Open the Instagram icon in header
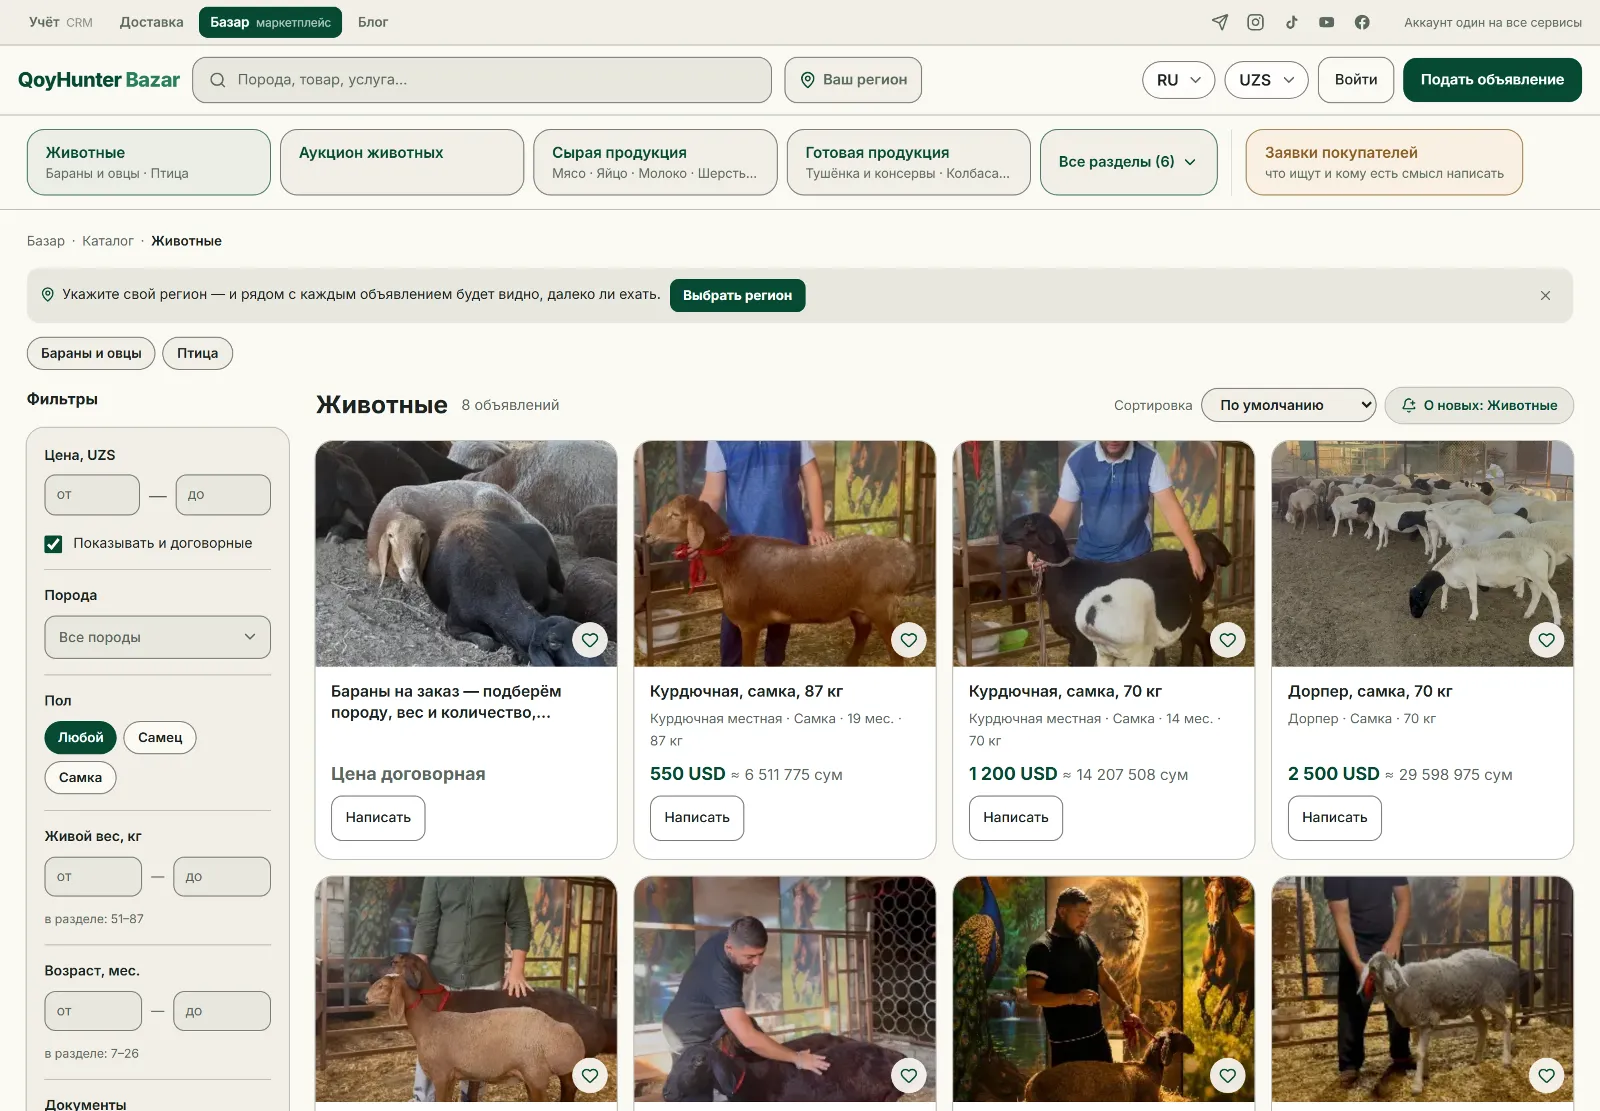1600x1111 pixels. [x=1256, y=22]
